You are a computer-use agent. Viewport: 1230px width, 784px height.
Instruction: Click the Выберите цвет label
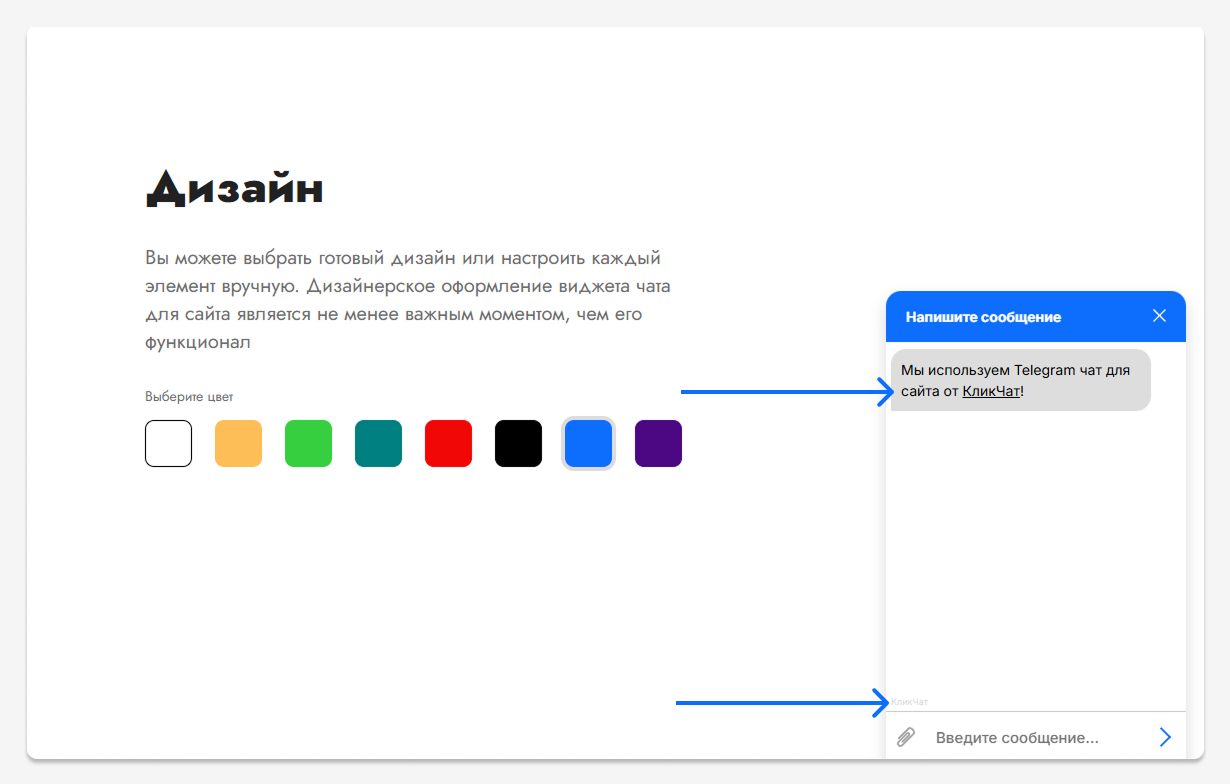(189, 397)
